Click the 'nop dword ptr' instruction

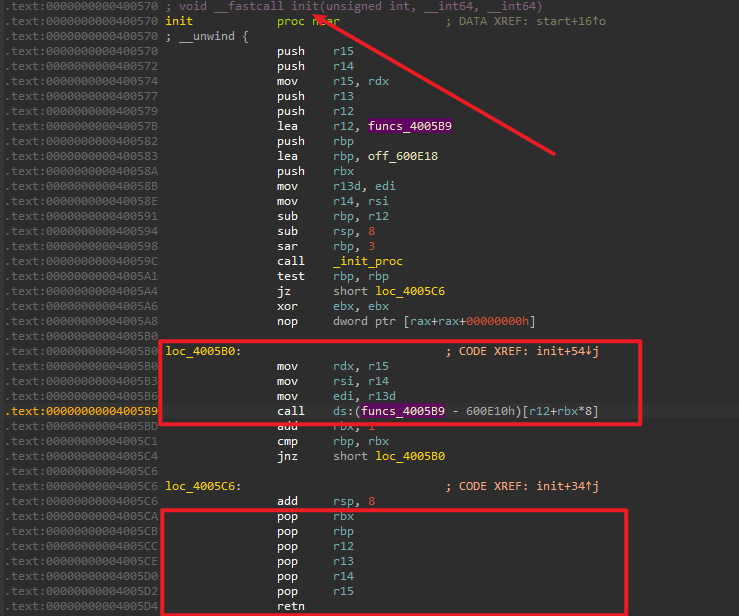click(x=406, y=321)
